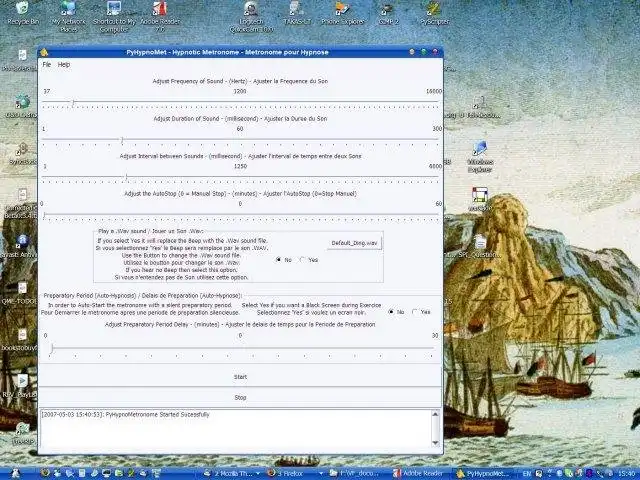This screenshot has height=480, width=640.
Task: Click the interval between sounds slider handle
Action: point(126,177)
